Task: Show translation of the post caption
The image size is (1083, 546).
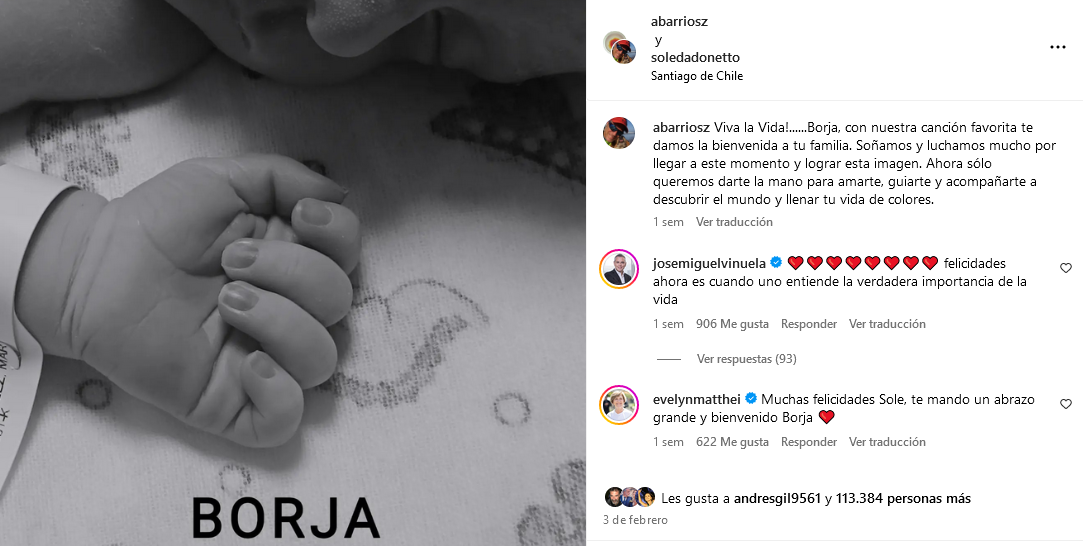Action: pos(734,222)
